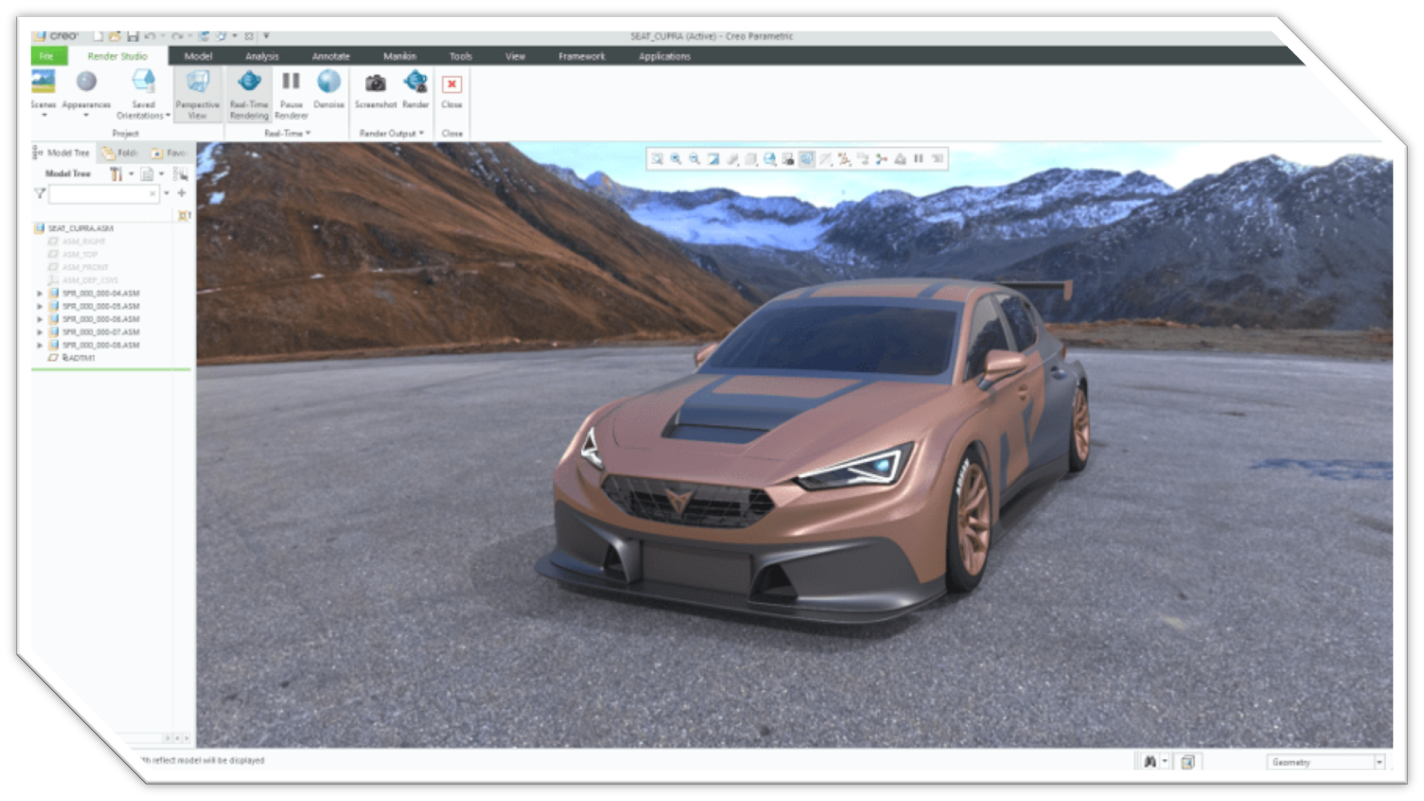Viewport: 1424px width, 801px height.
Task: Click Zoom In icon in graphics toolbar
Action: coord(676,158)
